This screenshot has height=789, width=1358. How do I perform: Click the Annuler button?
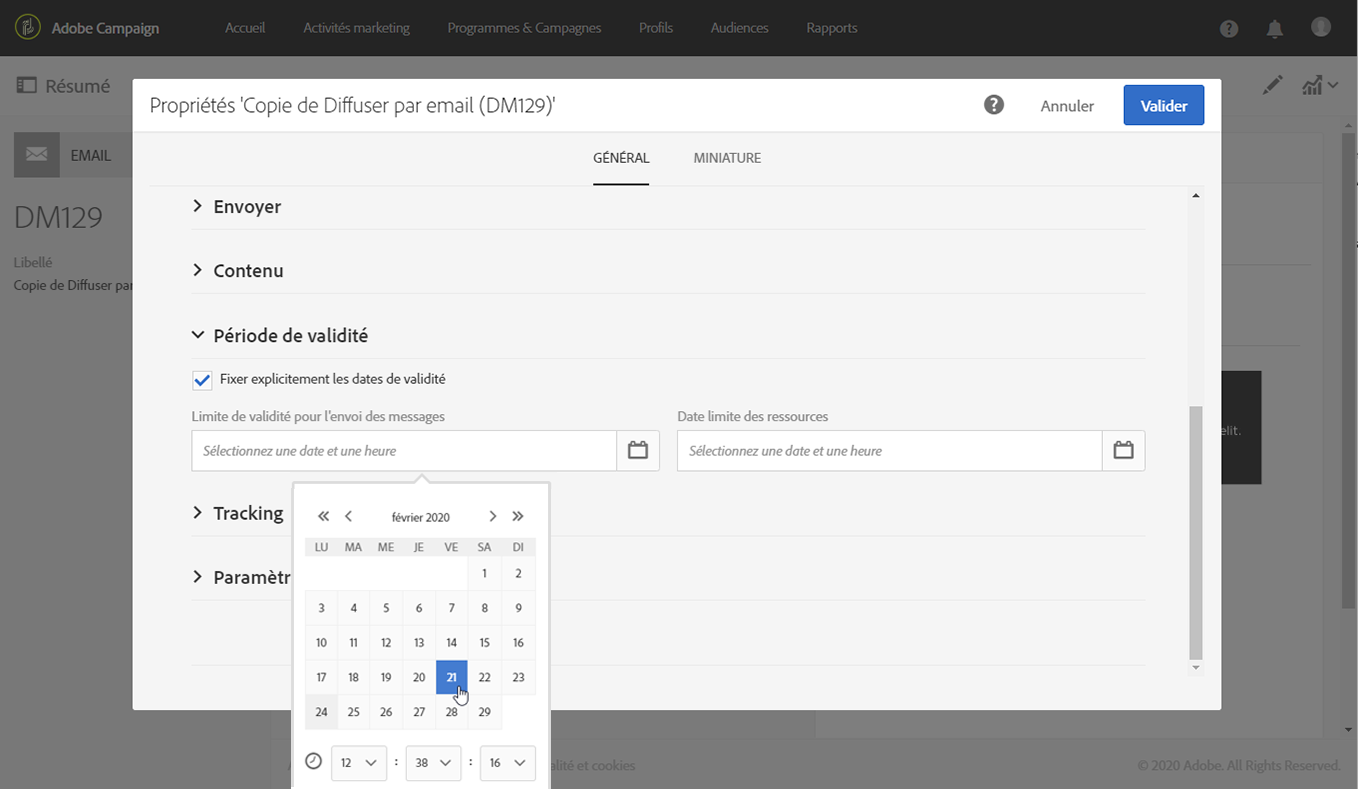coord(1067,106)
